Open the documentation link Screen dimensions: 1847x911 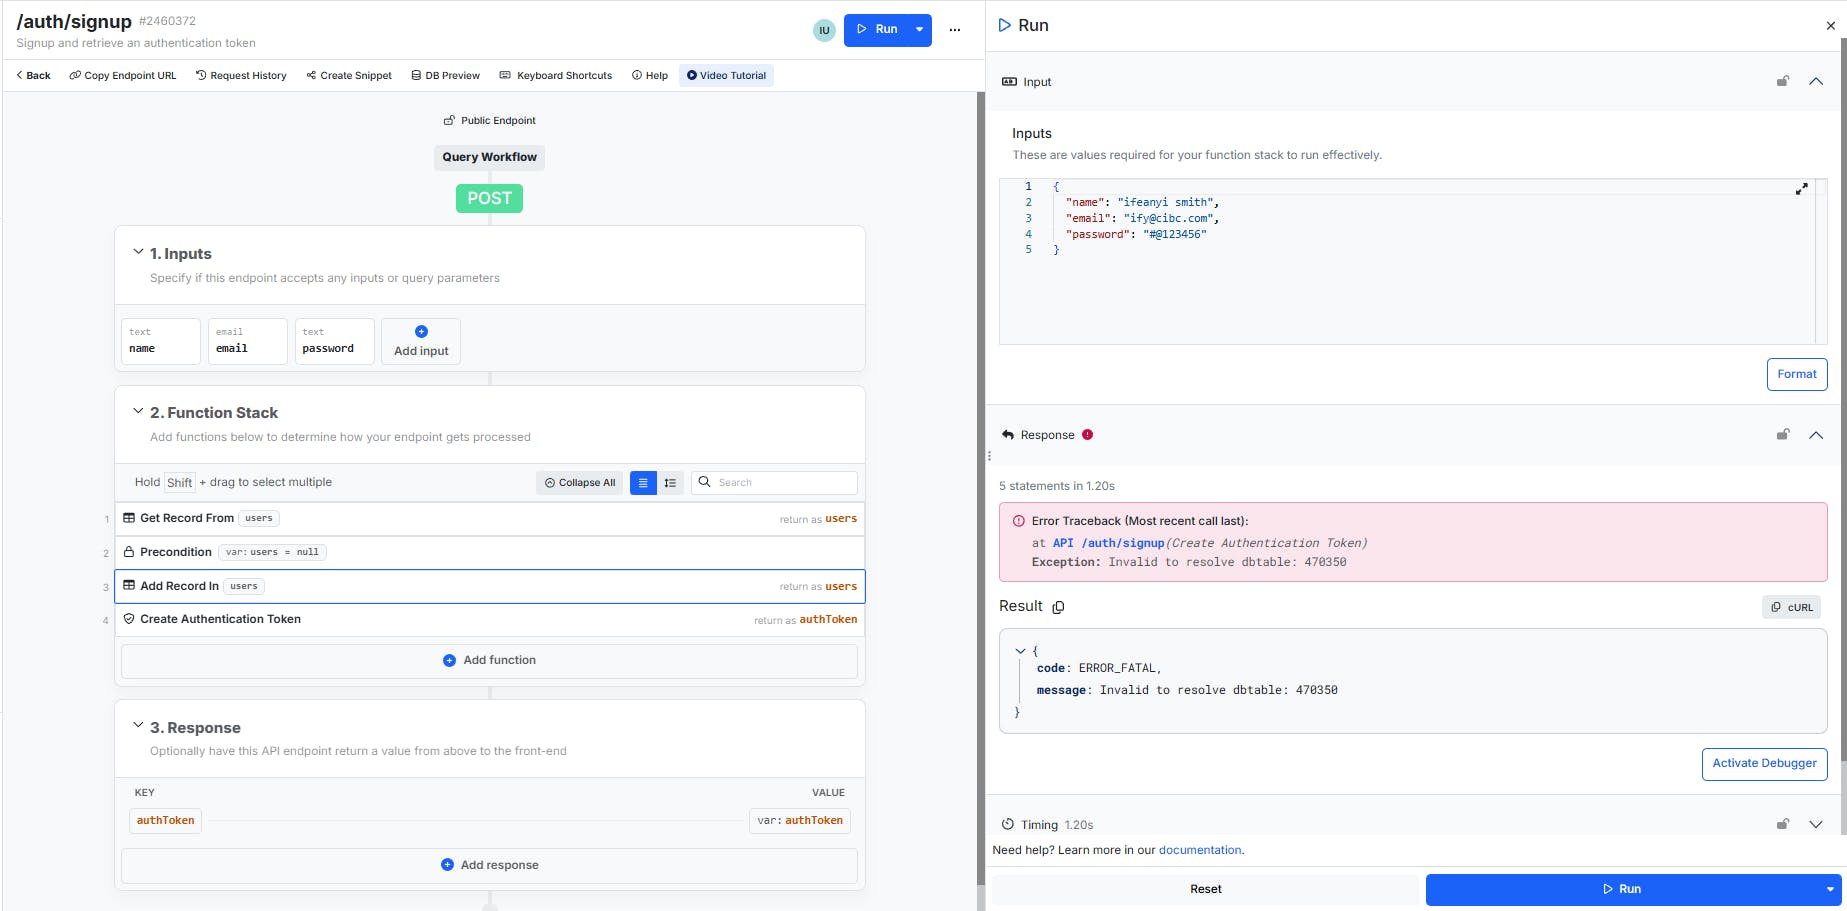point(1200,850)
